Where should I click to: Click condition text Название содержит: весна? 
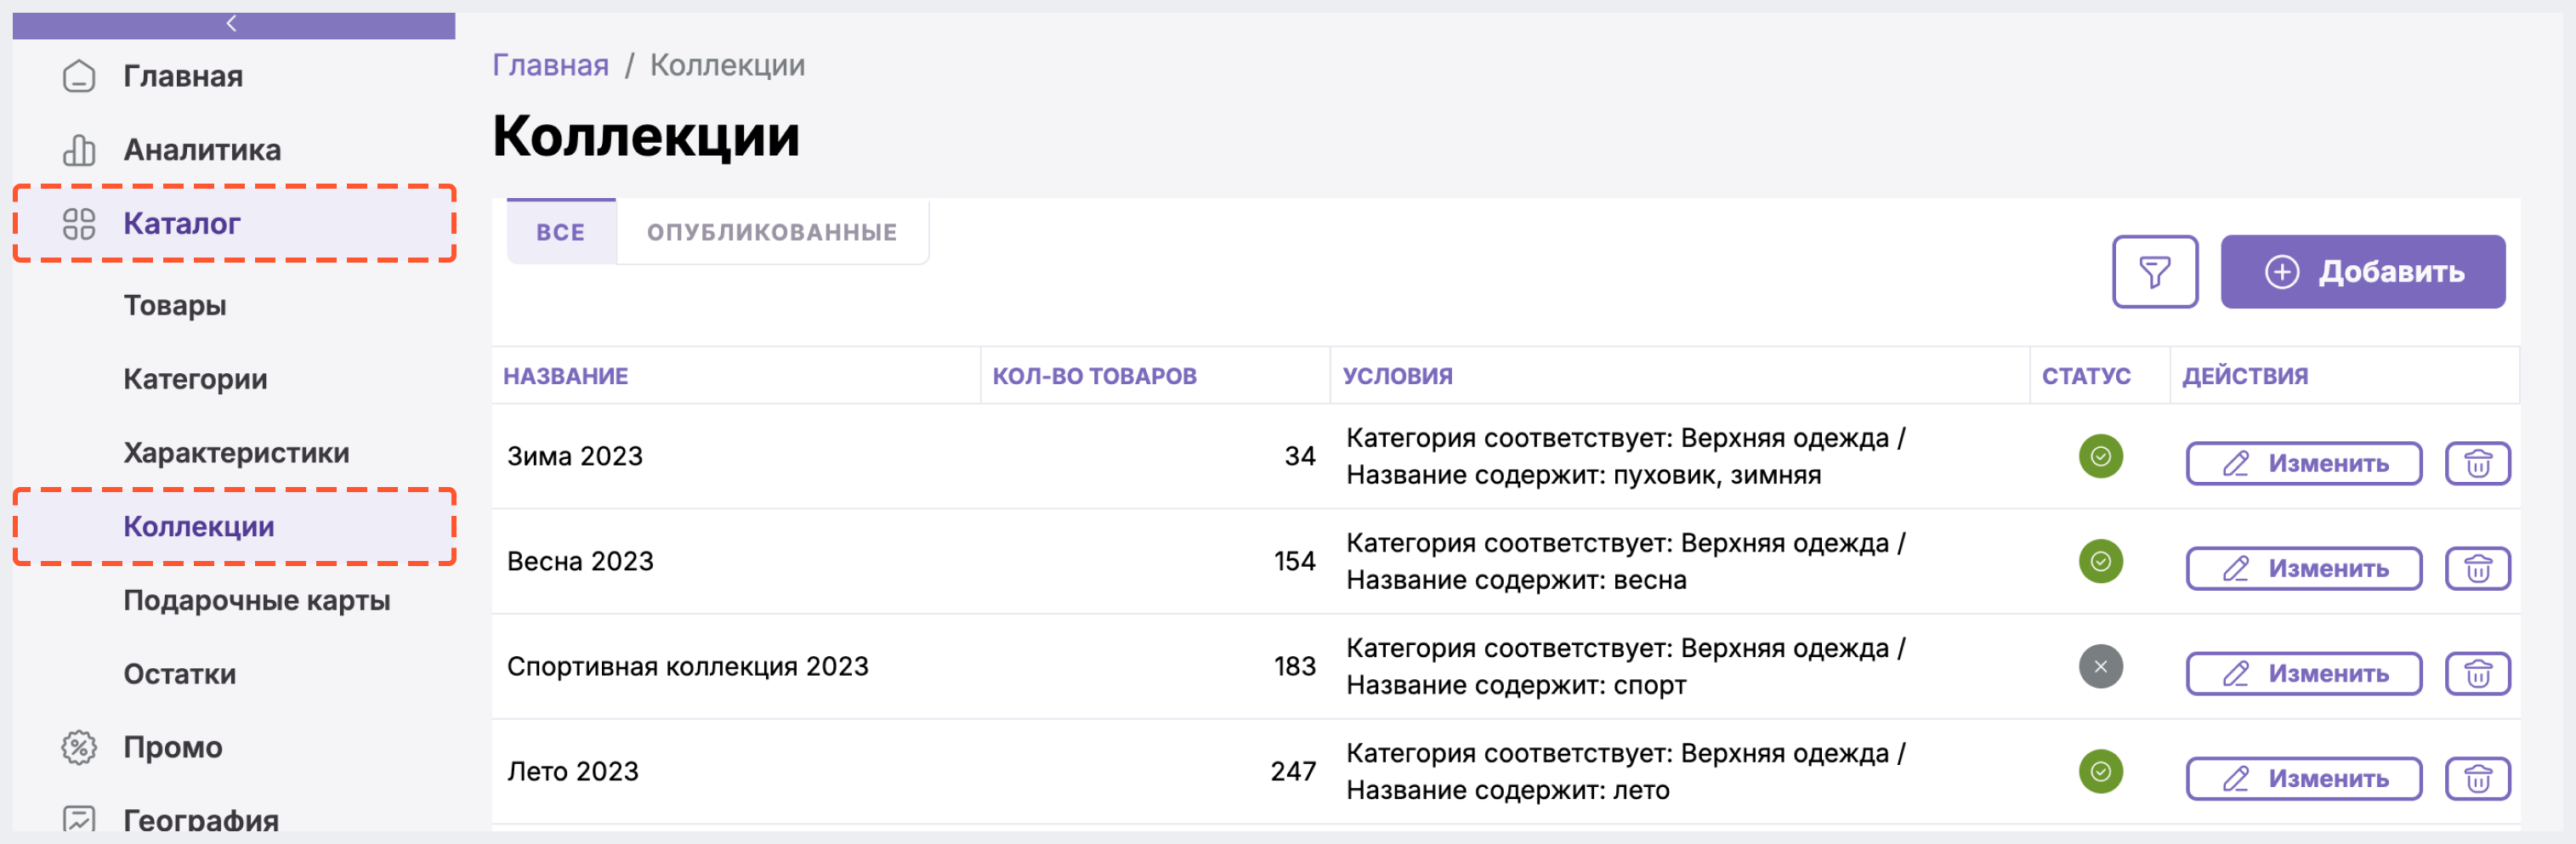pos(1516,580)
